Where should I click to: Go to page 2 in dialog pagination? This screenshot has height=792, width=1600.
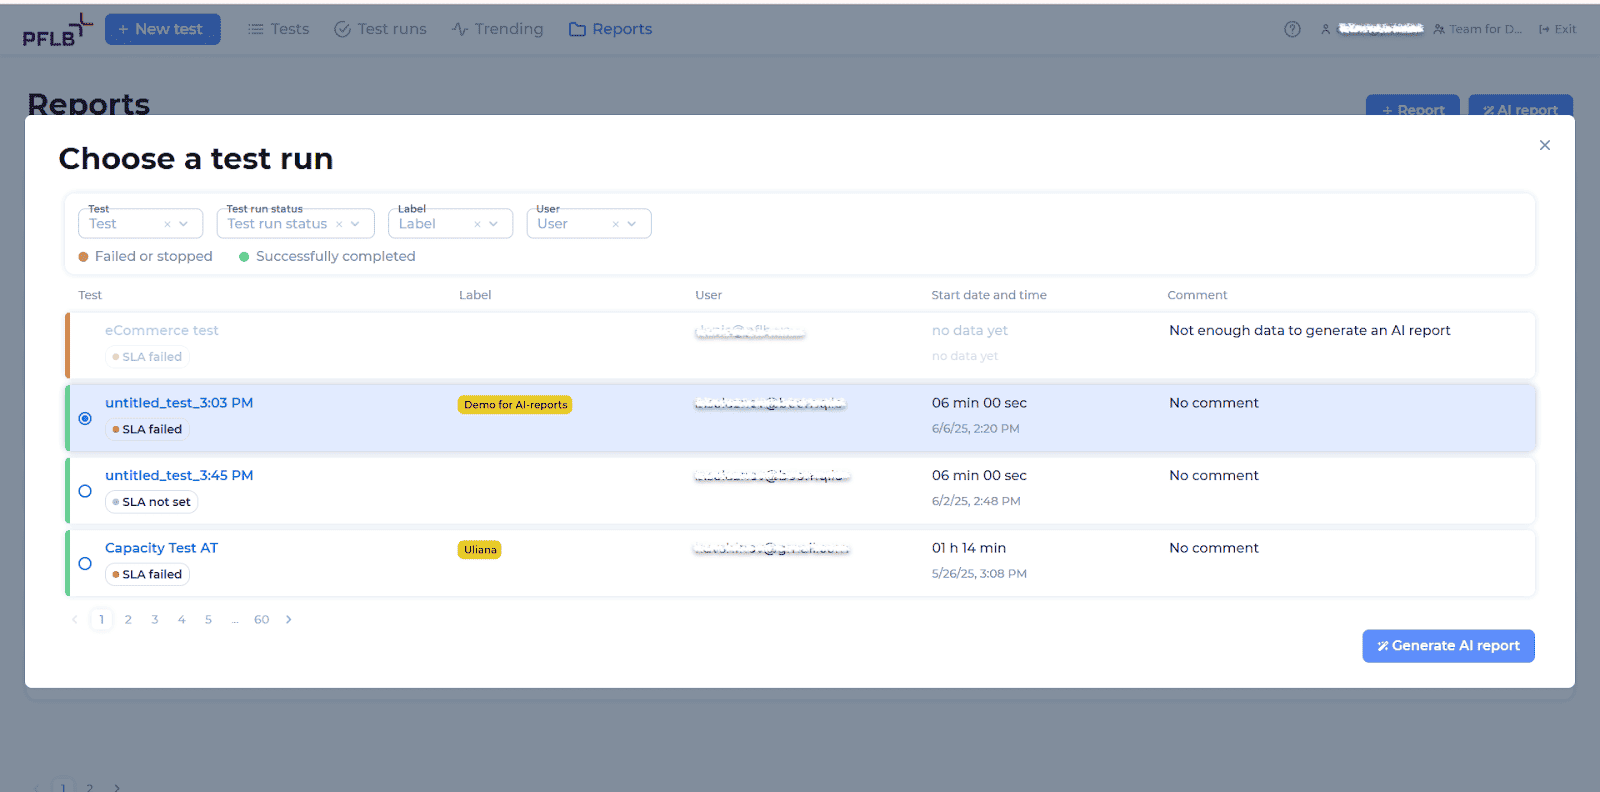pos(128,620)
